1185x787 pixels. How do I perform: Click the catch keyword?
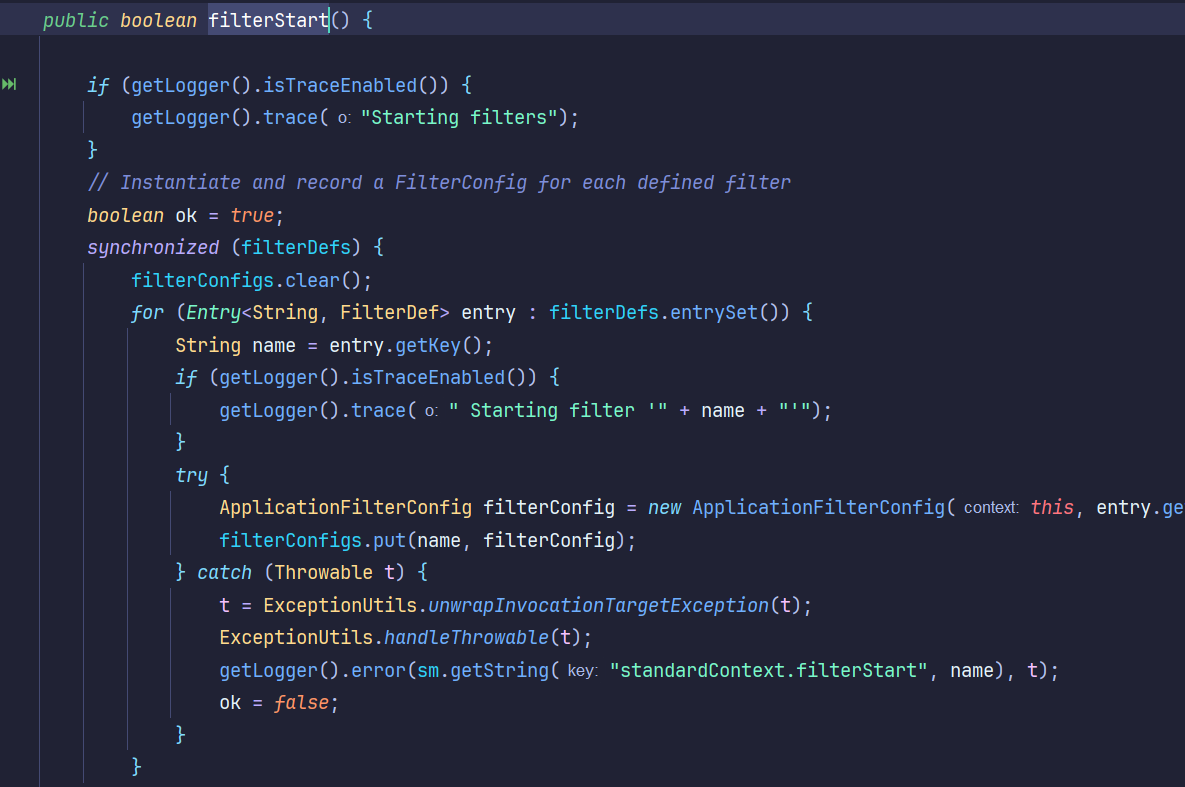click(224, 572)
